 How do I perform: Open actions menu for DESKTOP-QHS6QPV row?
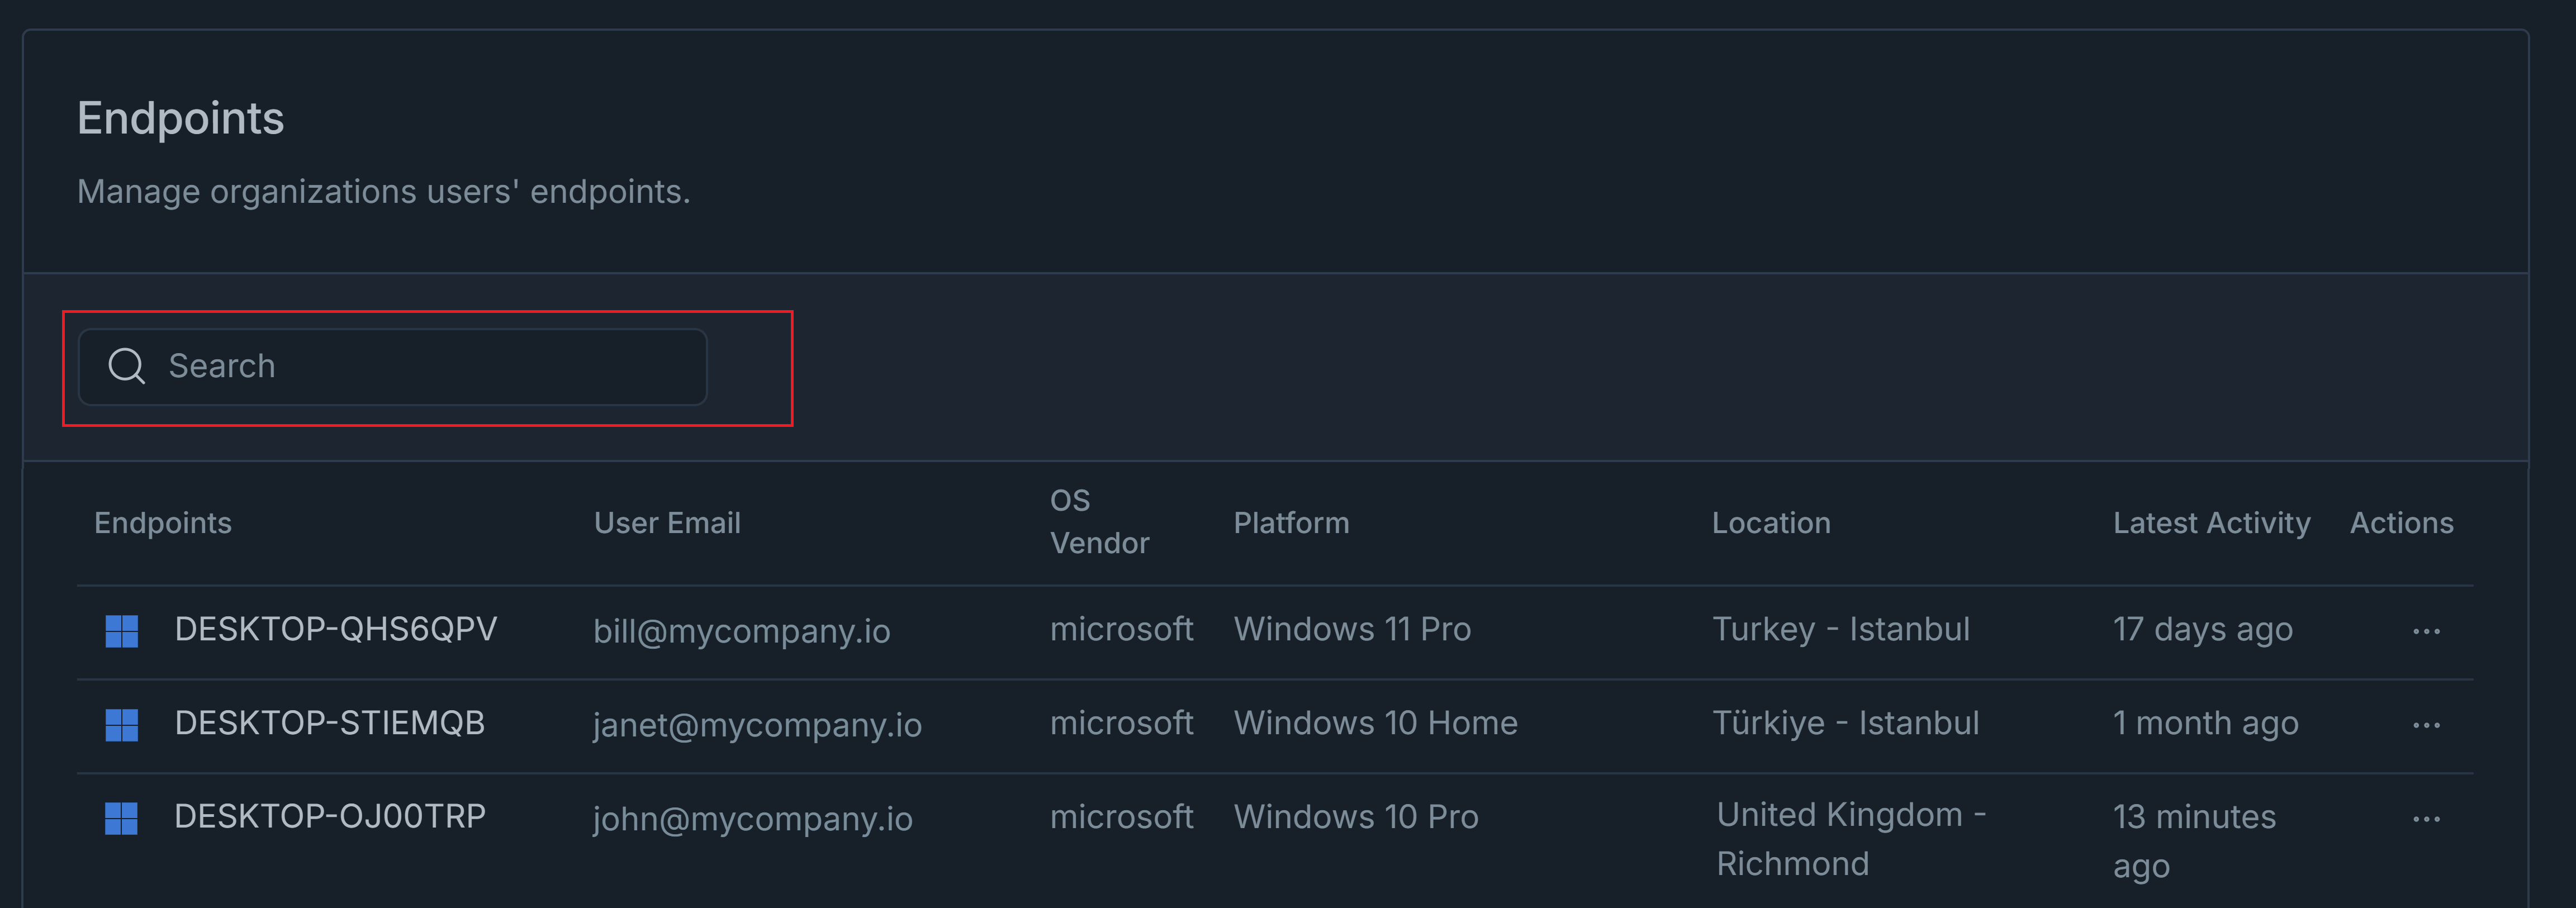tap(2426, 631)
